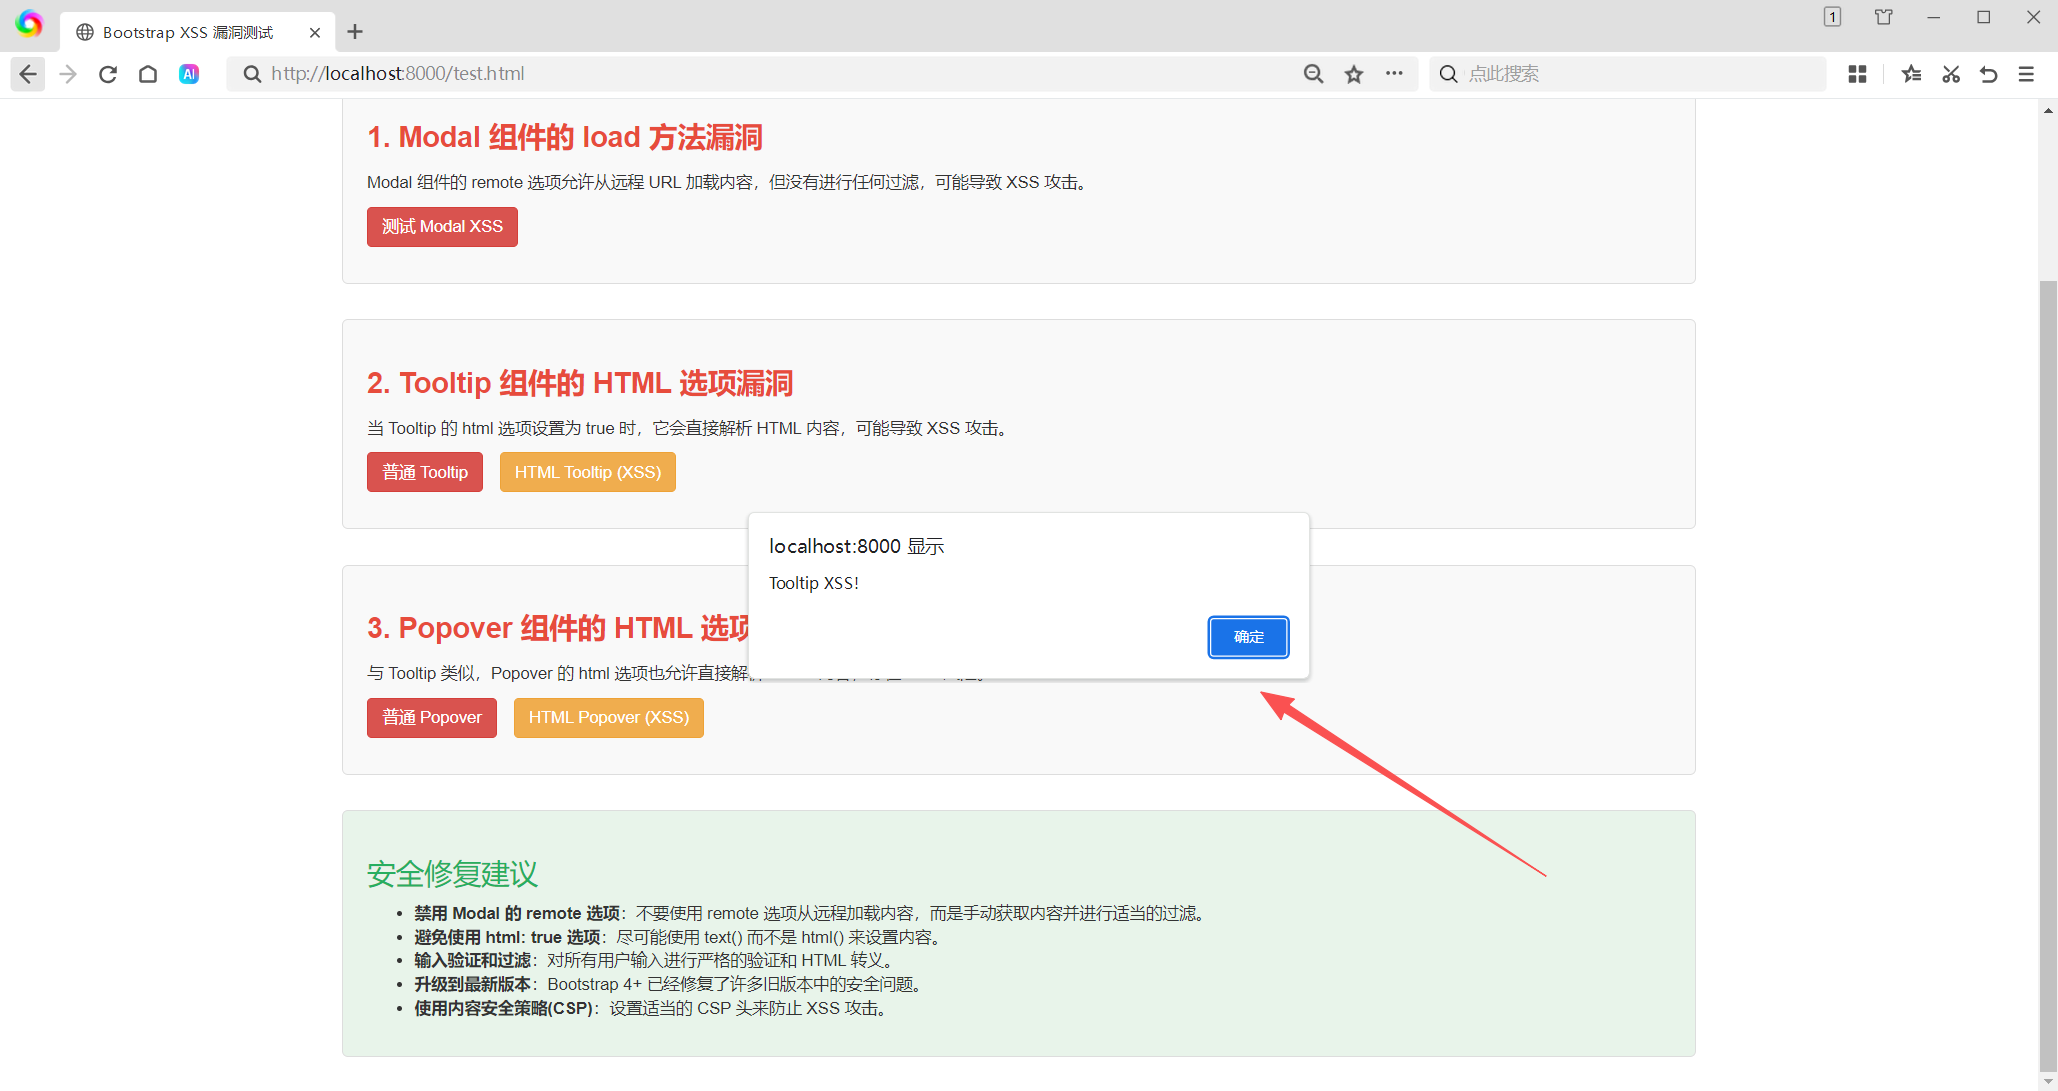This screenshot has height=1091, width=2058.
Task: Open the favorites list icon
Action: [x=1911, y=74]
